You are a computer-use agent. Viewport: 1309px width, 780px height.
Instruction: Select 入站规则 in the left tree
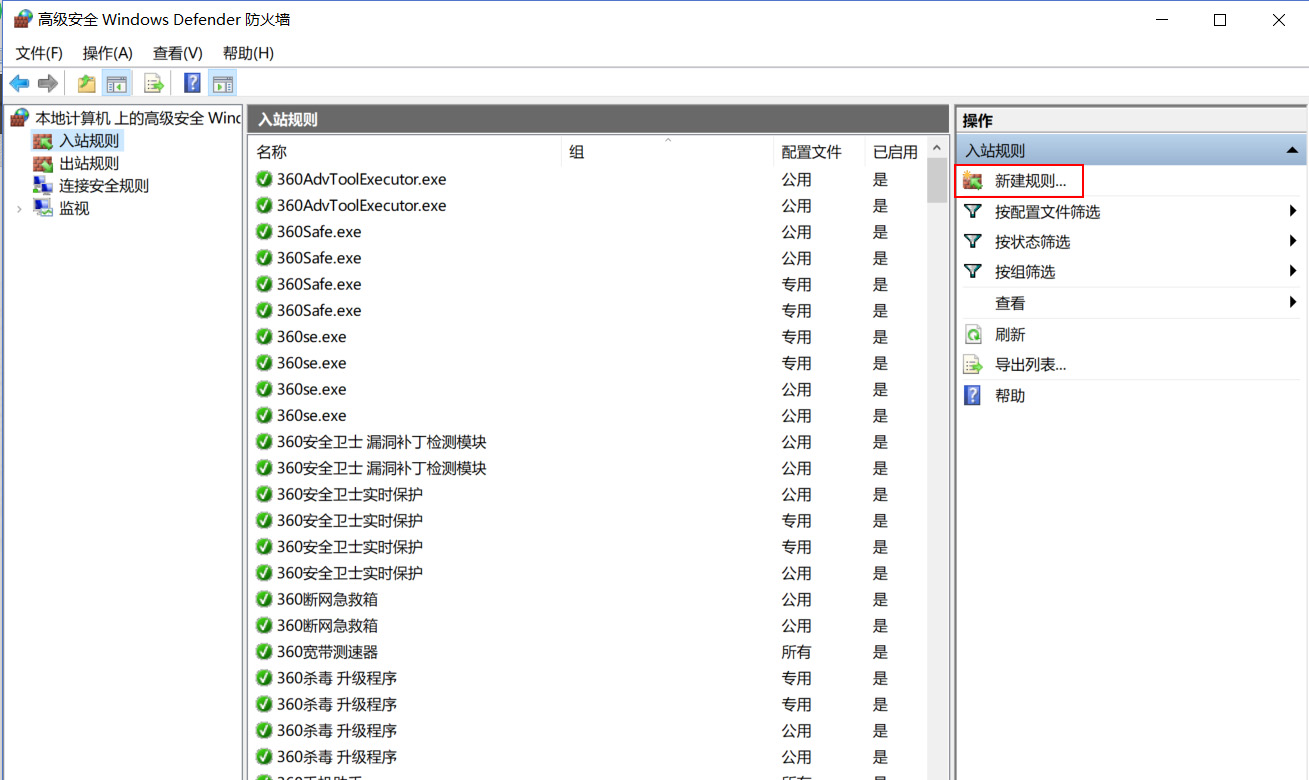(89, 141)
